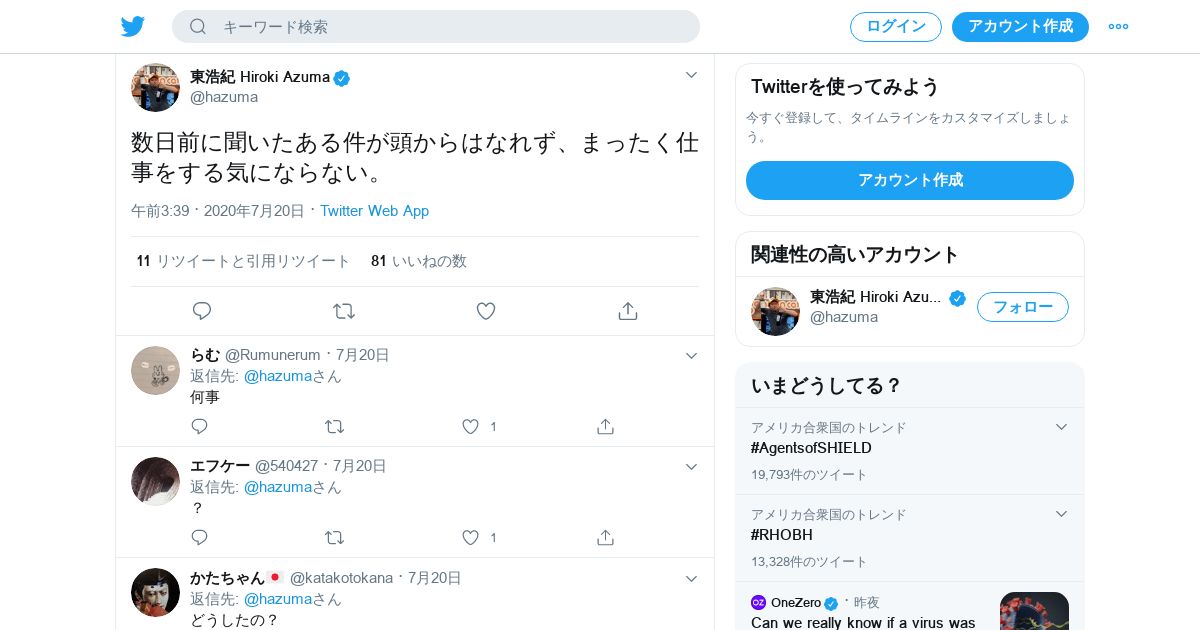The width and height of the screenshot is (1200, 630).
Task: Focus the キーワード検索 search field
Action: pos(450,27)
